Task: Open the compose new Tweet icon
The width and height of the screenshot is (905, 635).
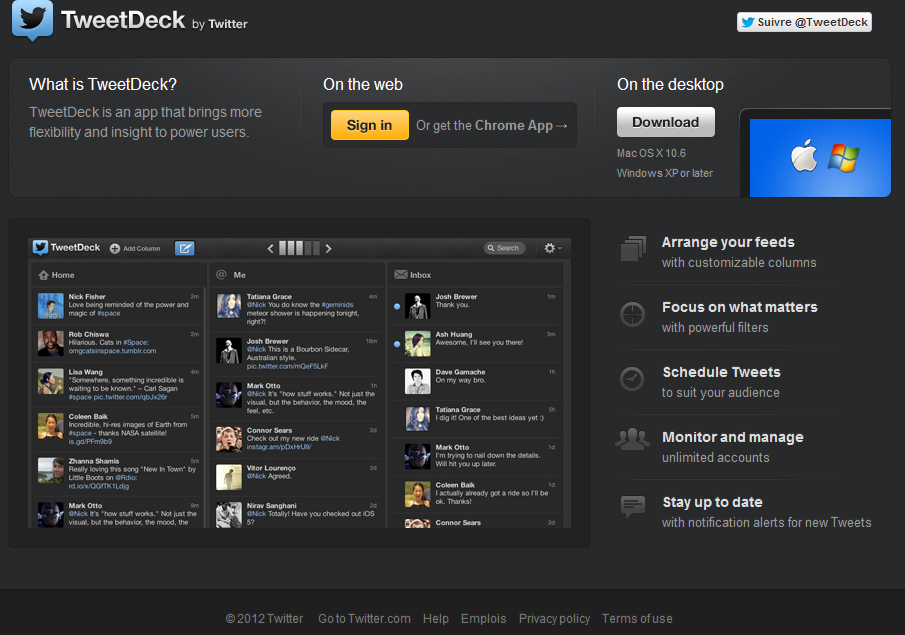Action: [x=186, y=247]
